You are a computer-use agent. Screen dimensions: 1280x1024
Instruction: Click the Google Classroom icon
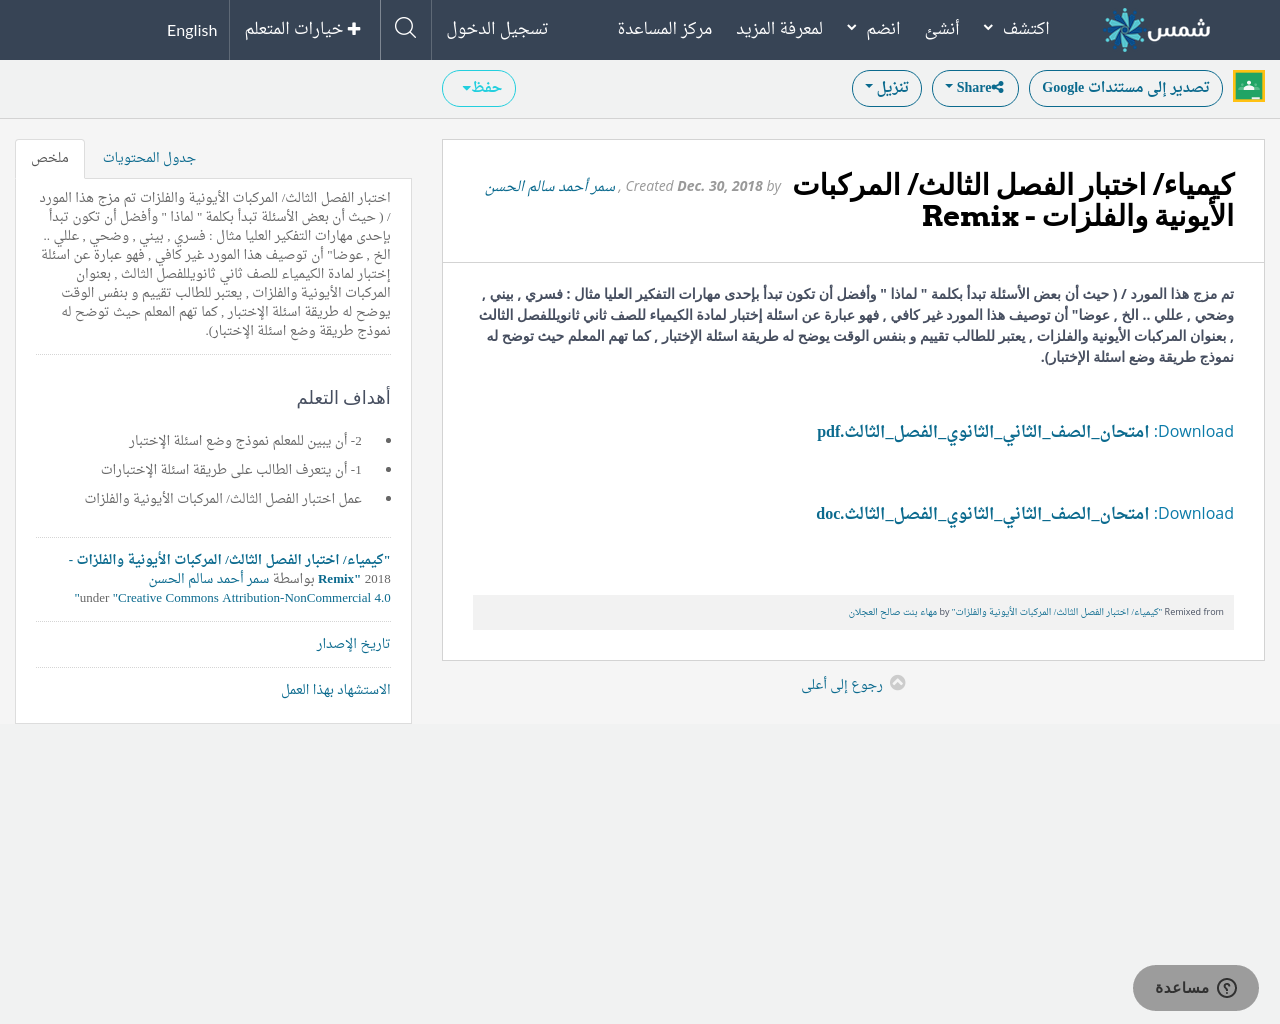tap(1249, 87)
